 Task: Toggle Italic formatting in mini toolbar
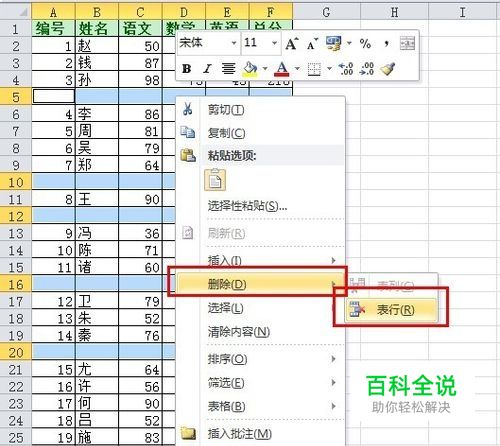coord(207,69)
